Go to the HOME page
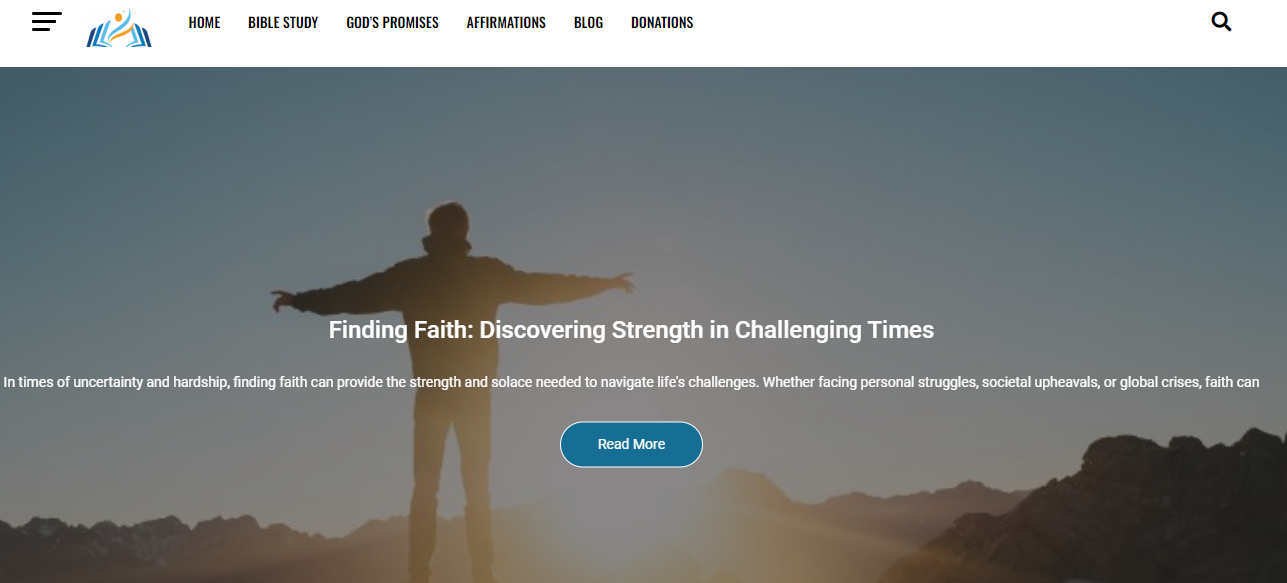 (204, 22)
